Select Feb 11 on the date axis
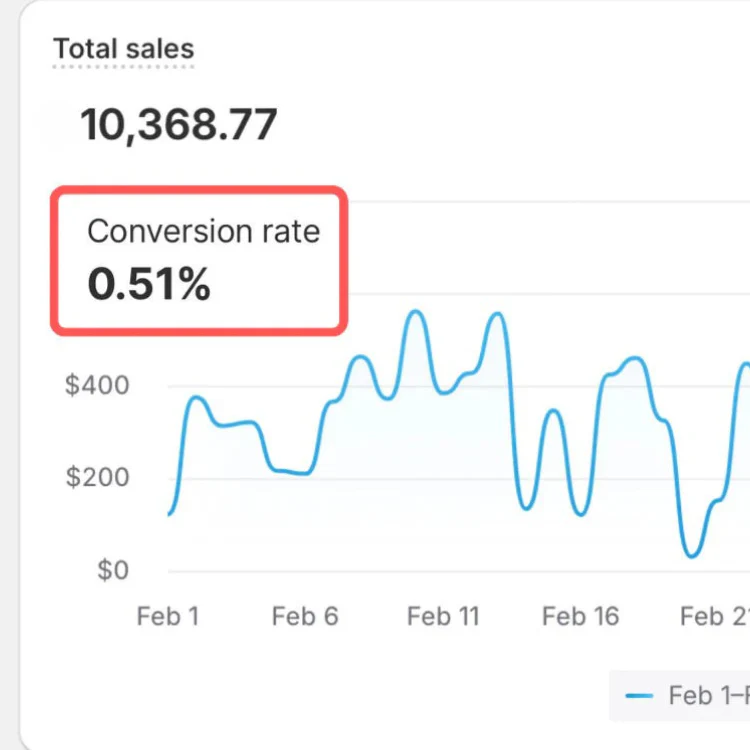Screen dimensions: 750x750 click(x=443, y=616)
